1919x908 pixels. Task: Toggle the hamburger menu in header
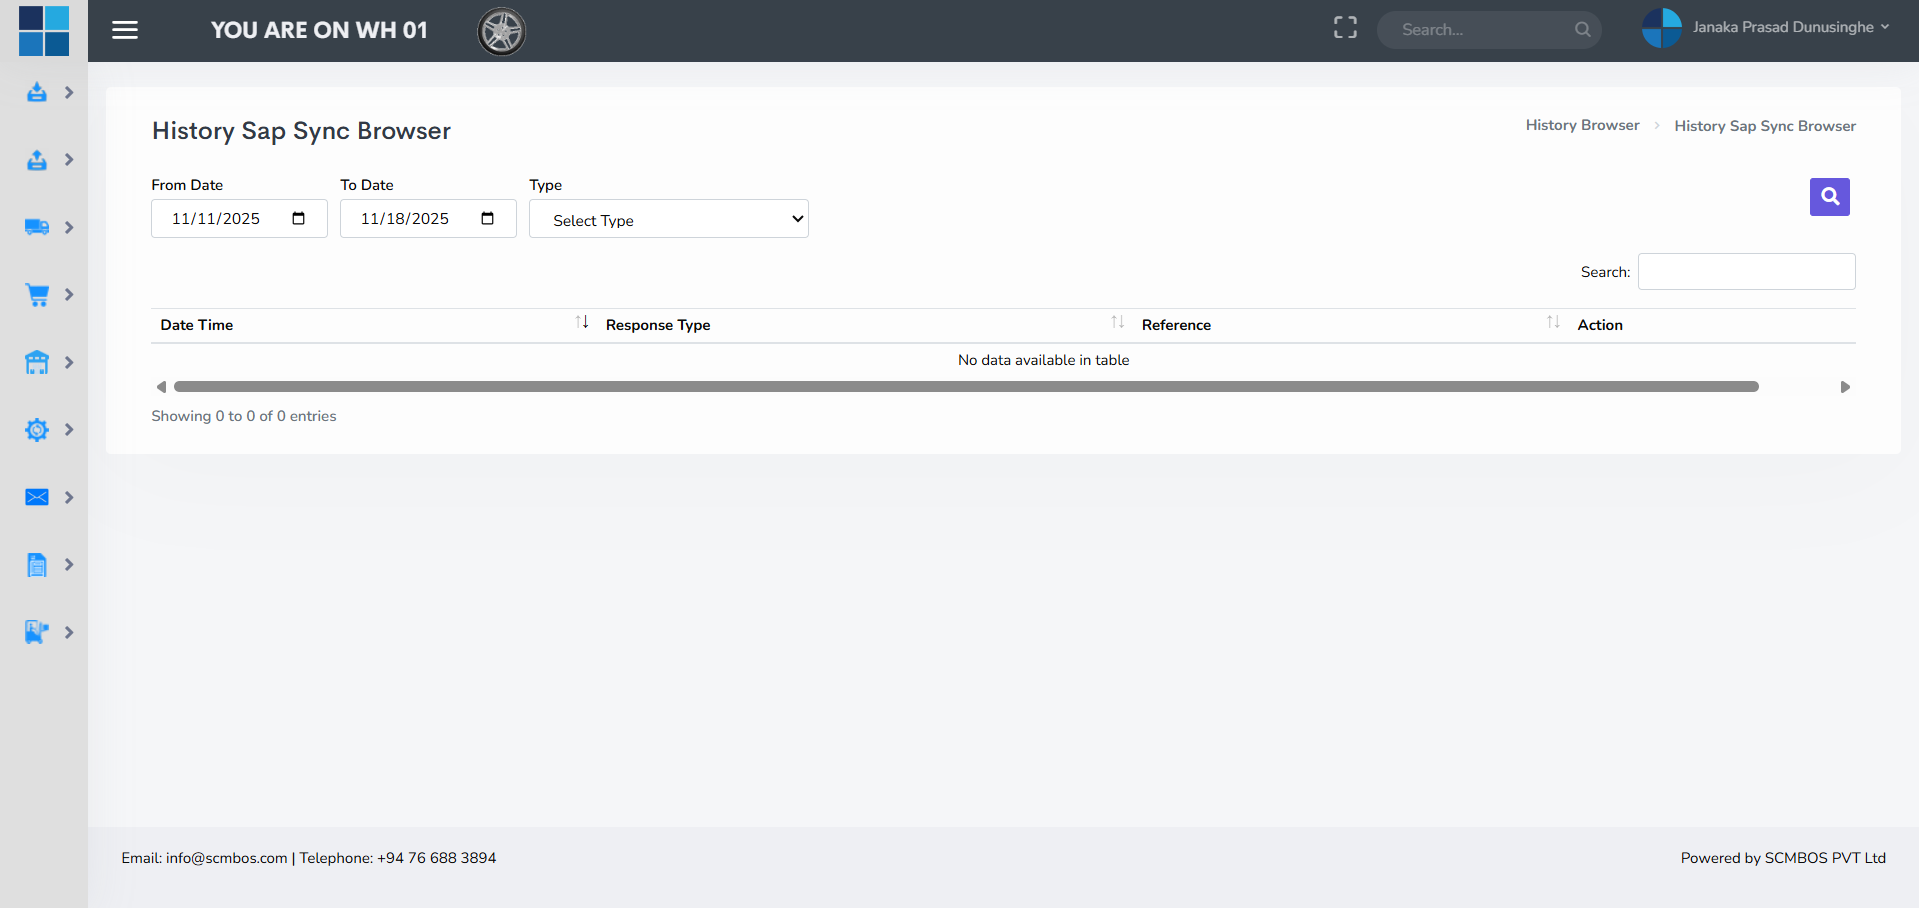tap(125, 30)
